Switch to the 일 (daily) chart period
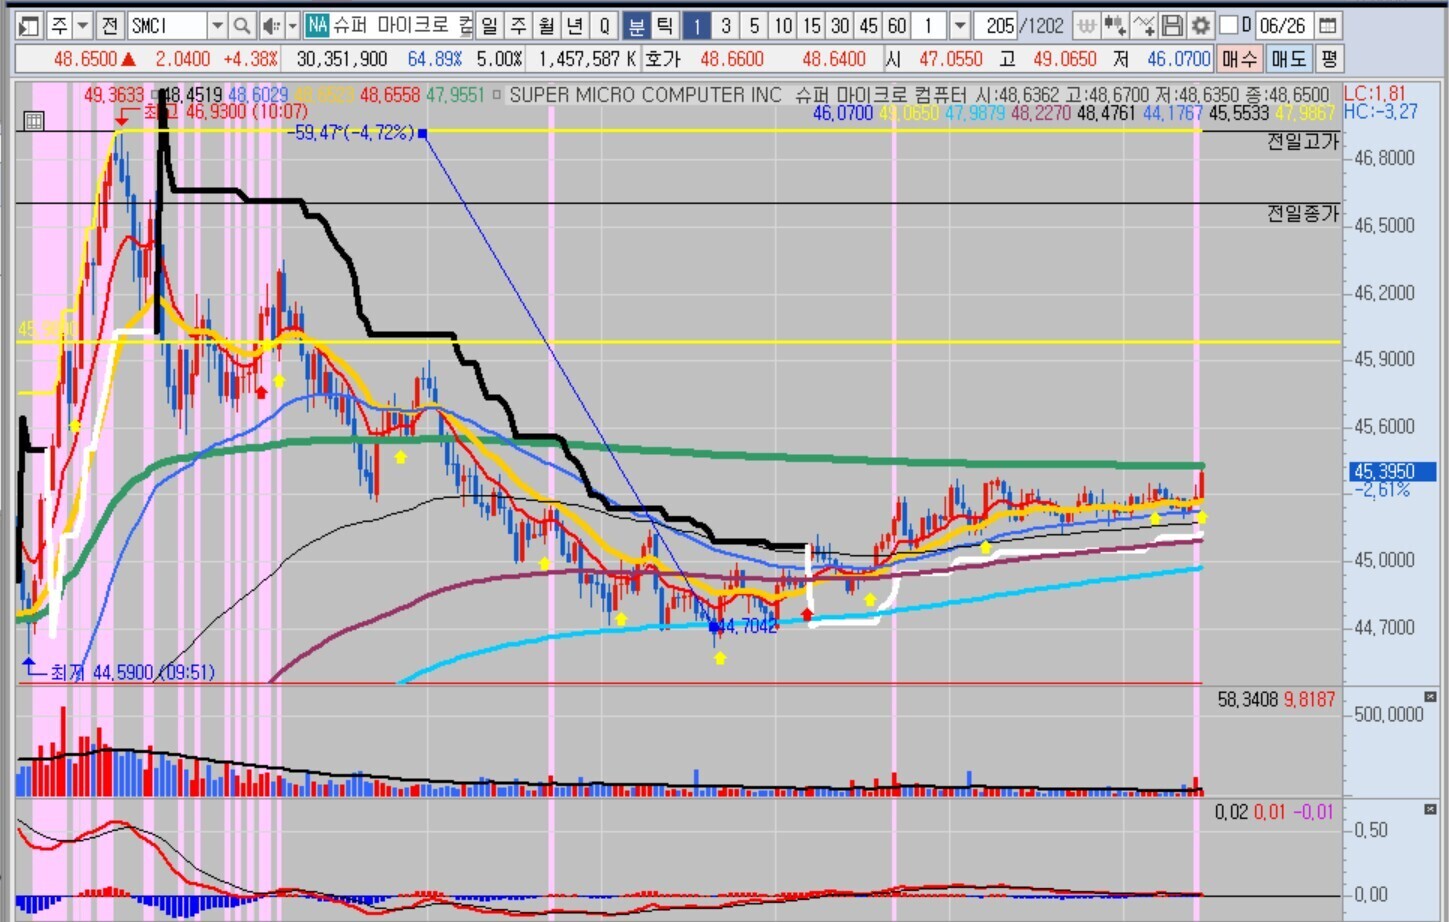The height and width of the screenshot is (922, 1449). click(489, 25)
